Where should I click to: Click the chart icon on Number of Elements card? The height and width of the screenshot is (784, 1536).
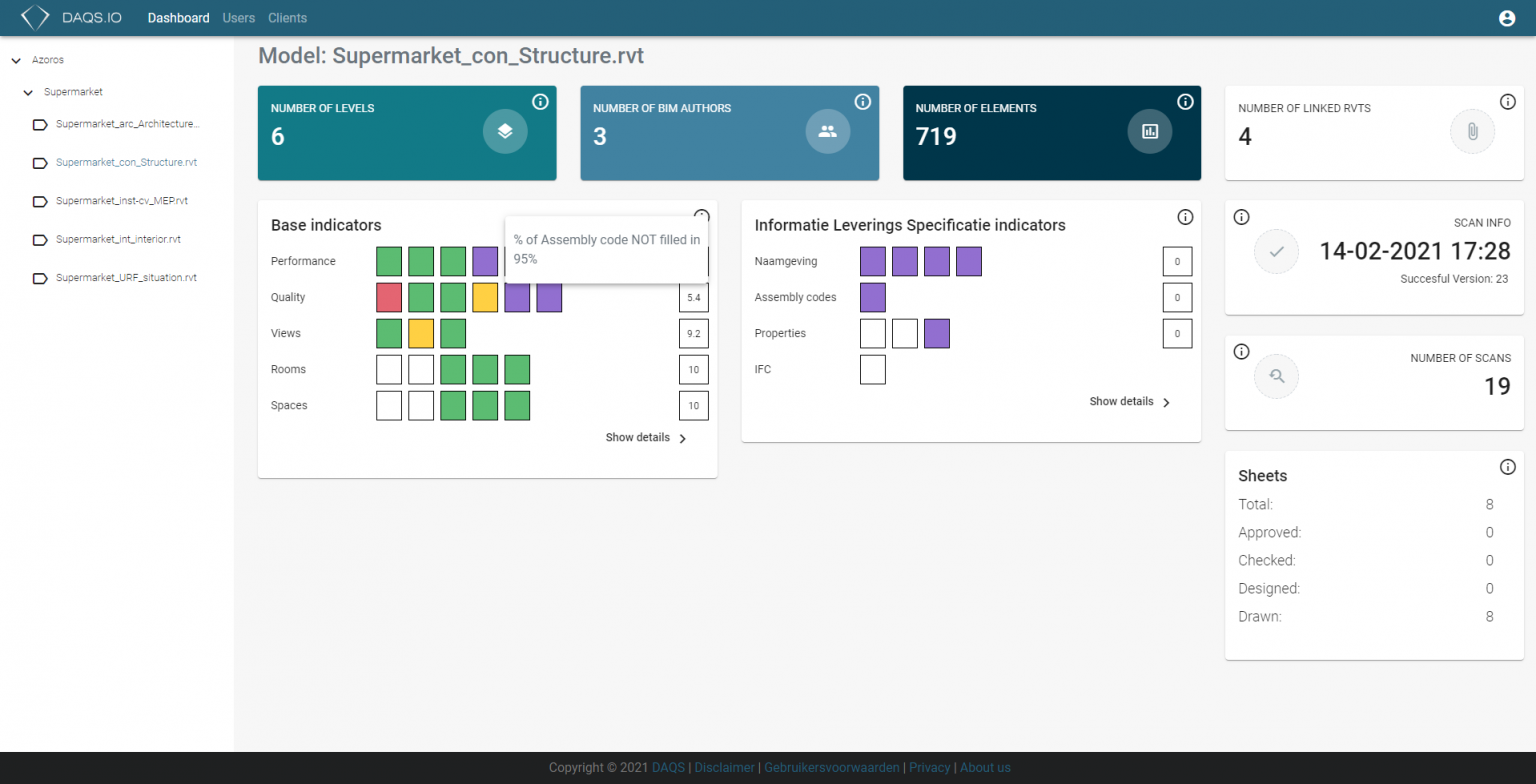pyautogui.click(x=1150, y=131)
